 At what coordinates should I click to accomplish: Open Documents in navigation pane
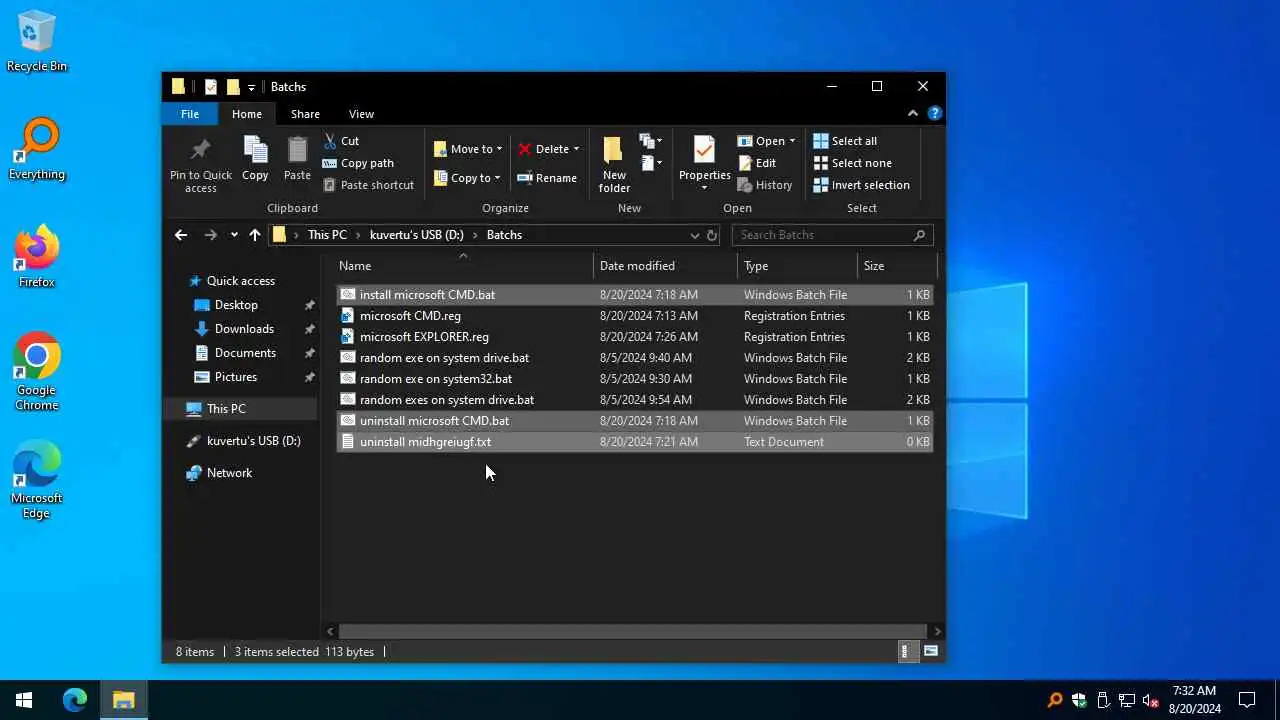pyautogui.click(x=245, y=353)
